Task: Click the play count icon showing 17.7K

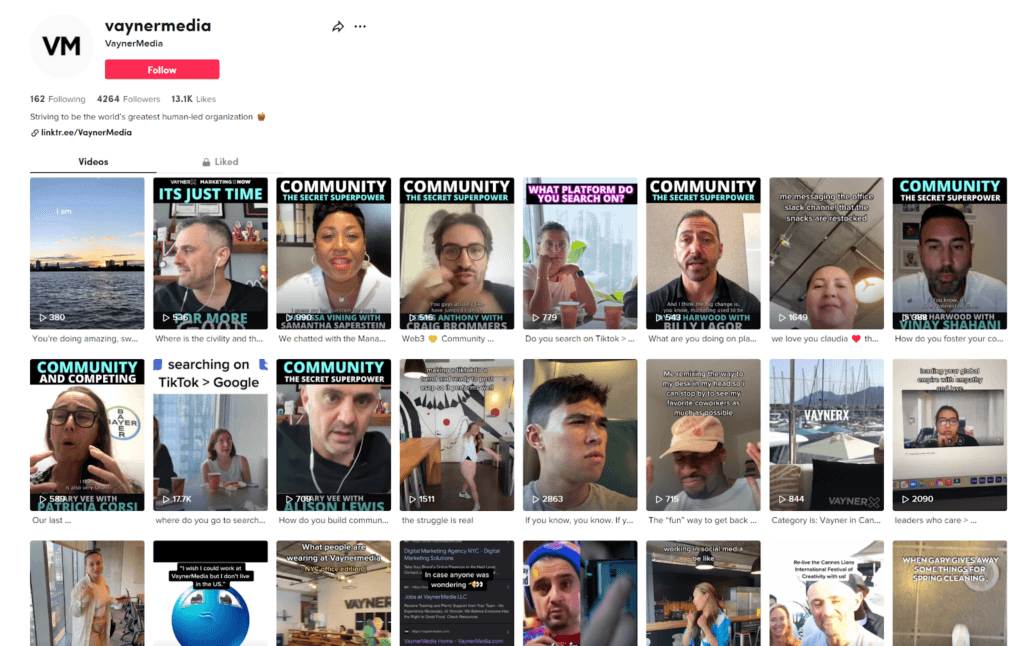Action: tap(166, 499)
